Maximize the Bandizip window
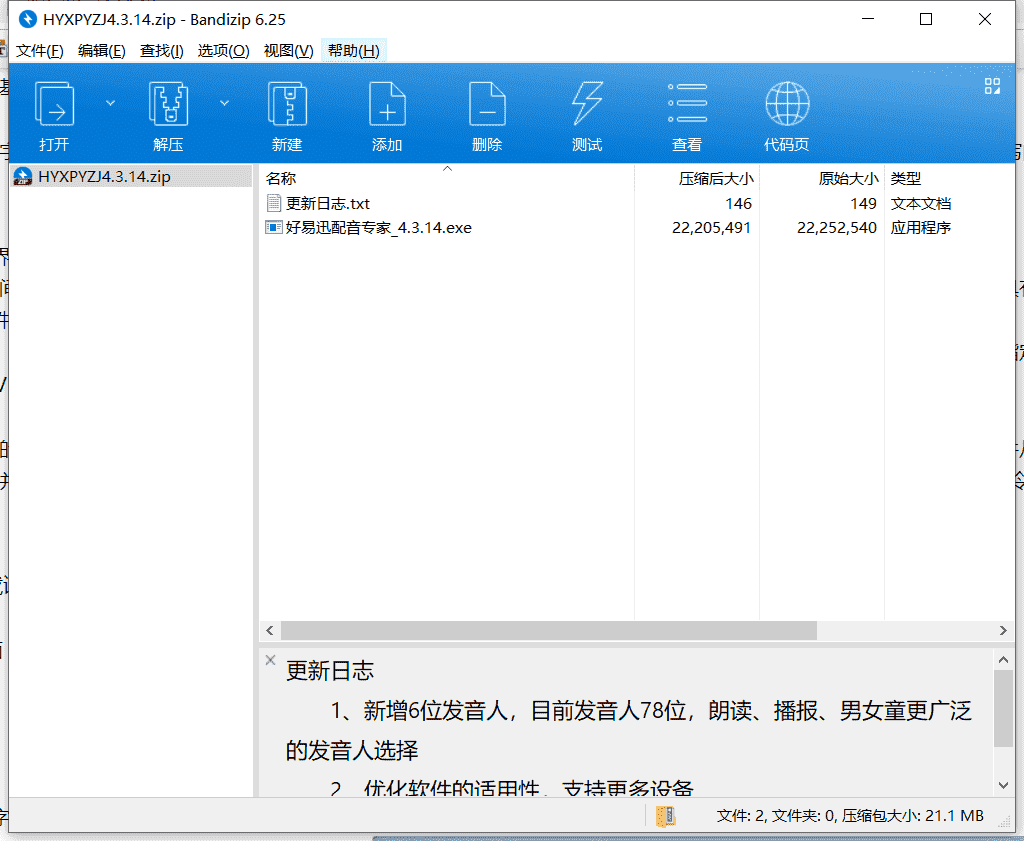Viewport: 1024px width, 841px height. tap(926, 19)
